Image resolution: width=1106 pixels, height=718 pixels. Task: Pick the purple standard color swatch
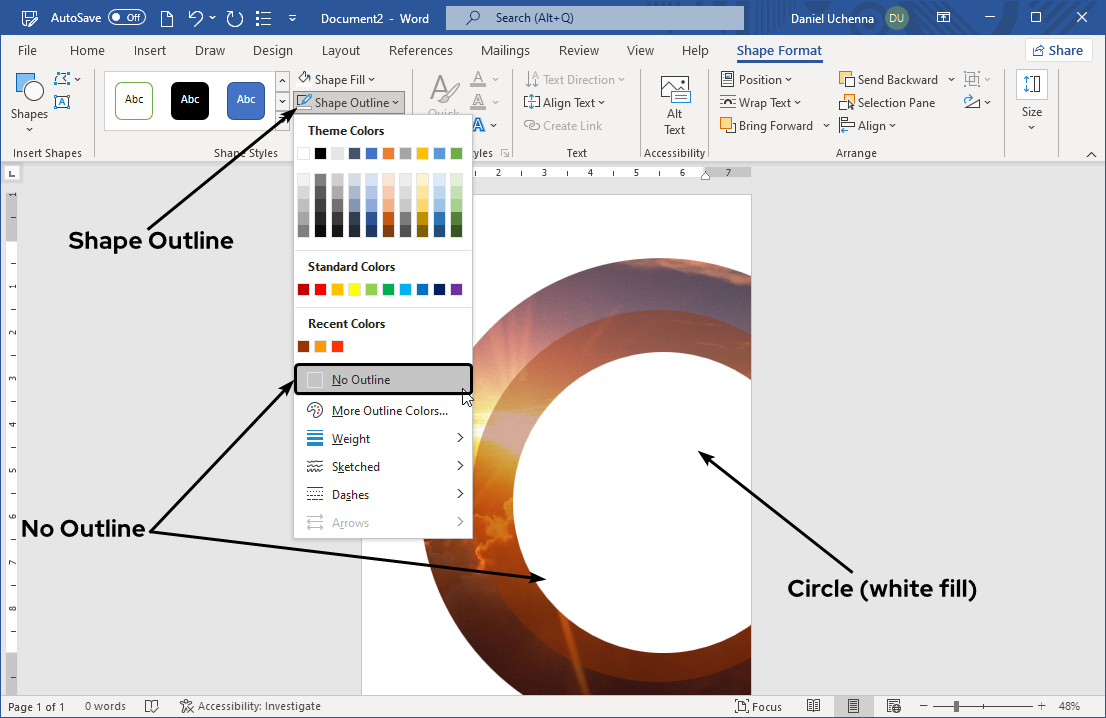click(457, 290)
